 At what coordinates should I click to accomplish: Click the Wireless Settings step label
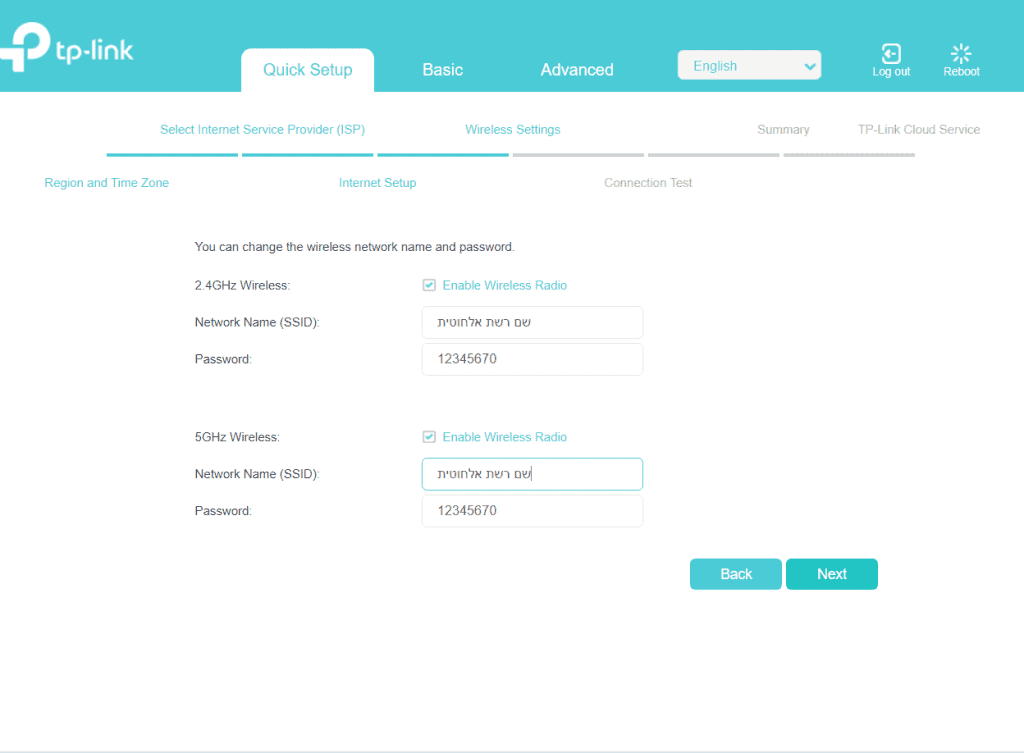coord(512,130)
